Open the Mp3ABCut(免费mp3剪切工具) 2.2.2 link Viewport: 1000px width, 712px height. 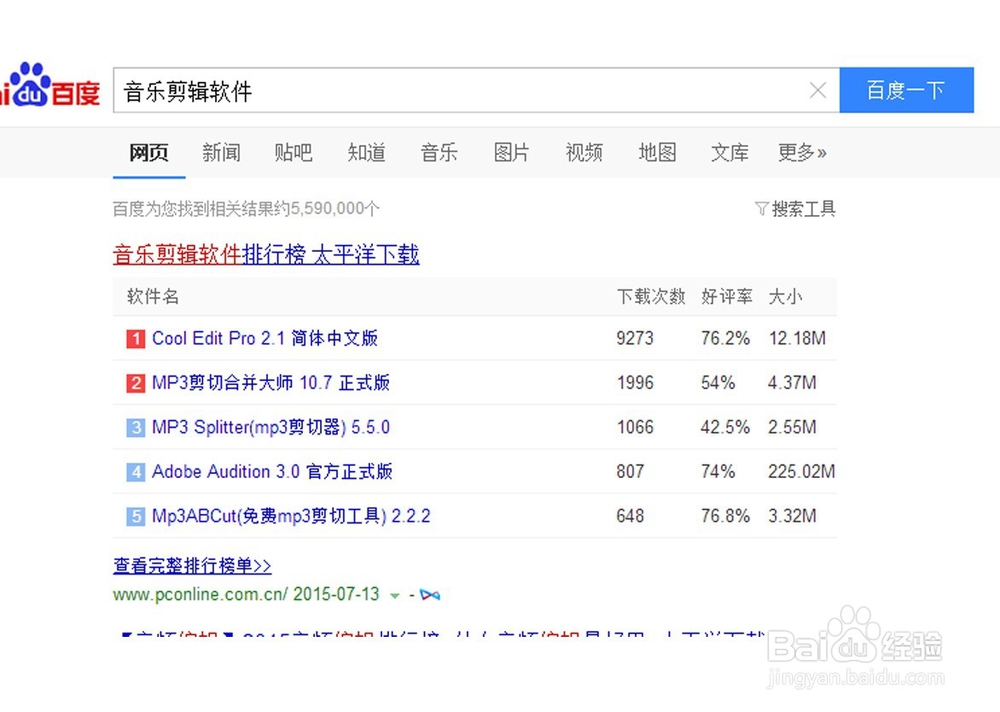[291, 515]
